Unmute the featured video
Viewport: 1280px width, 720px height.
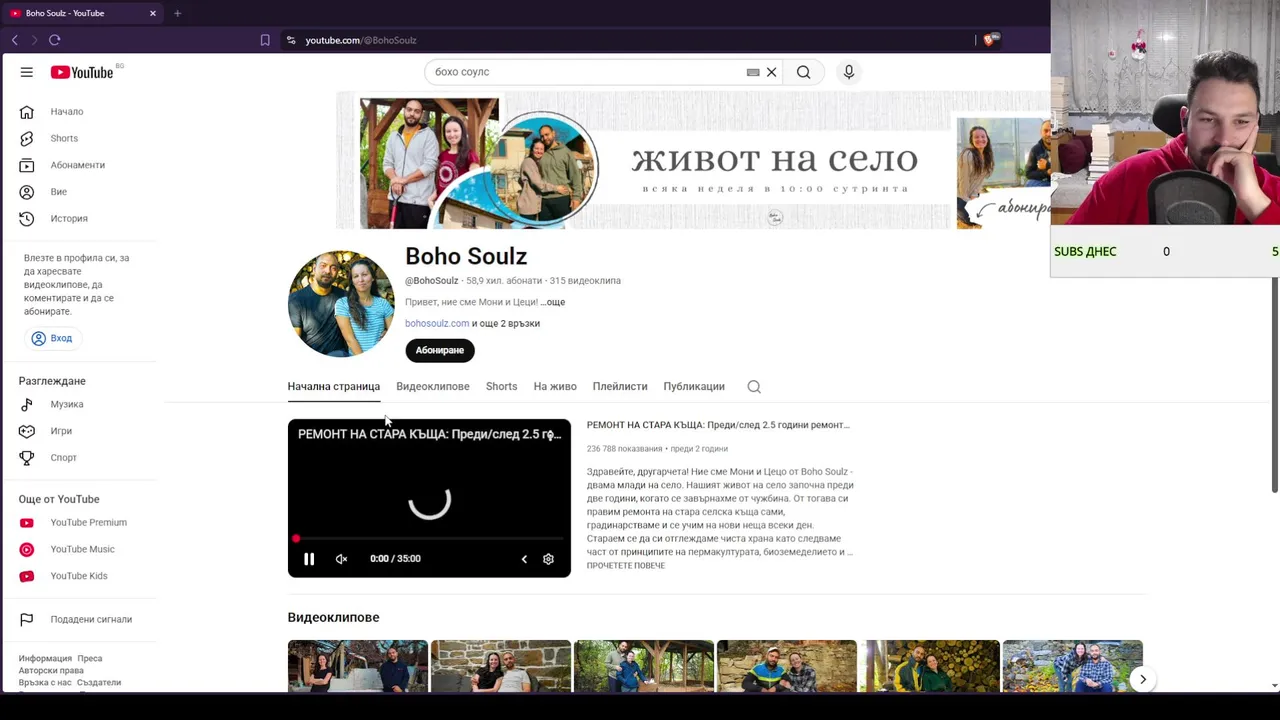coord(341,559)
